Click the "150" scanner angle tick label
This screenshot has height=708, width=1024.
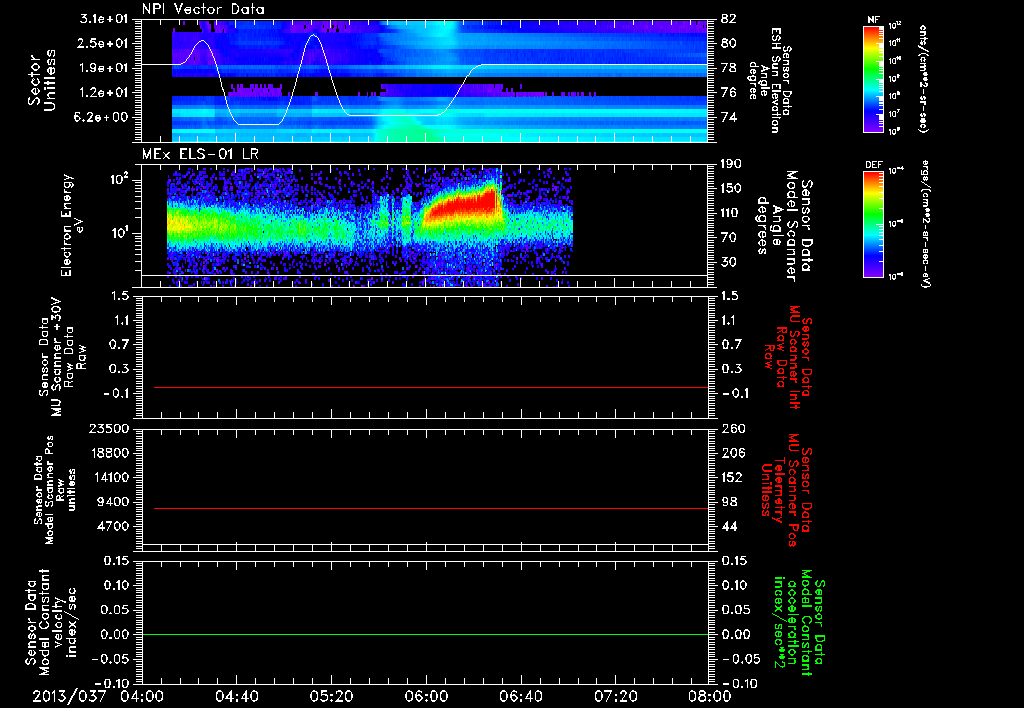click(x=732, y=189)
